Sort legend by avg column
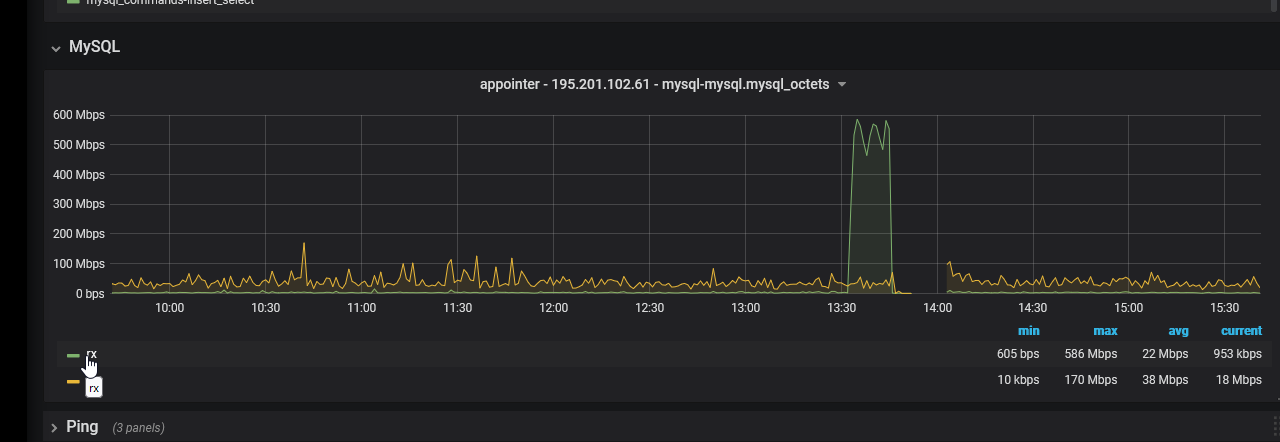 tap(1178, 330)
